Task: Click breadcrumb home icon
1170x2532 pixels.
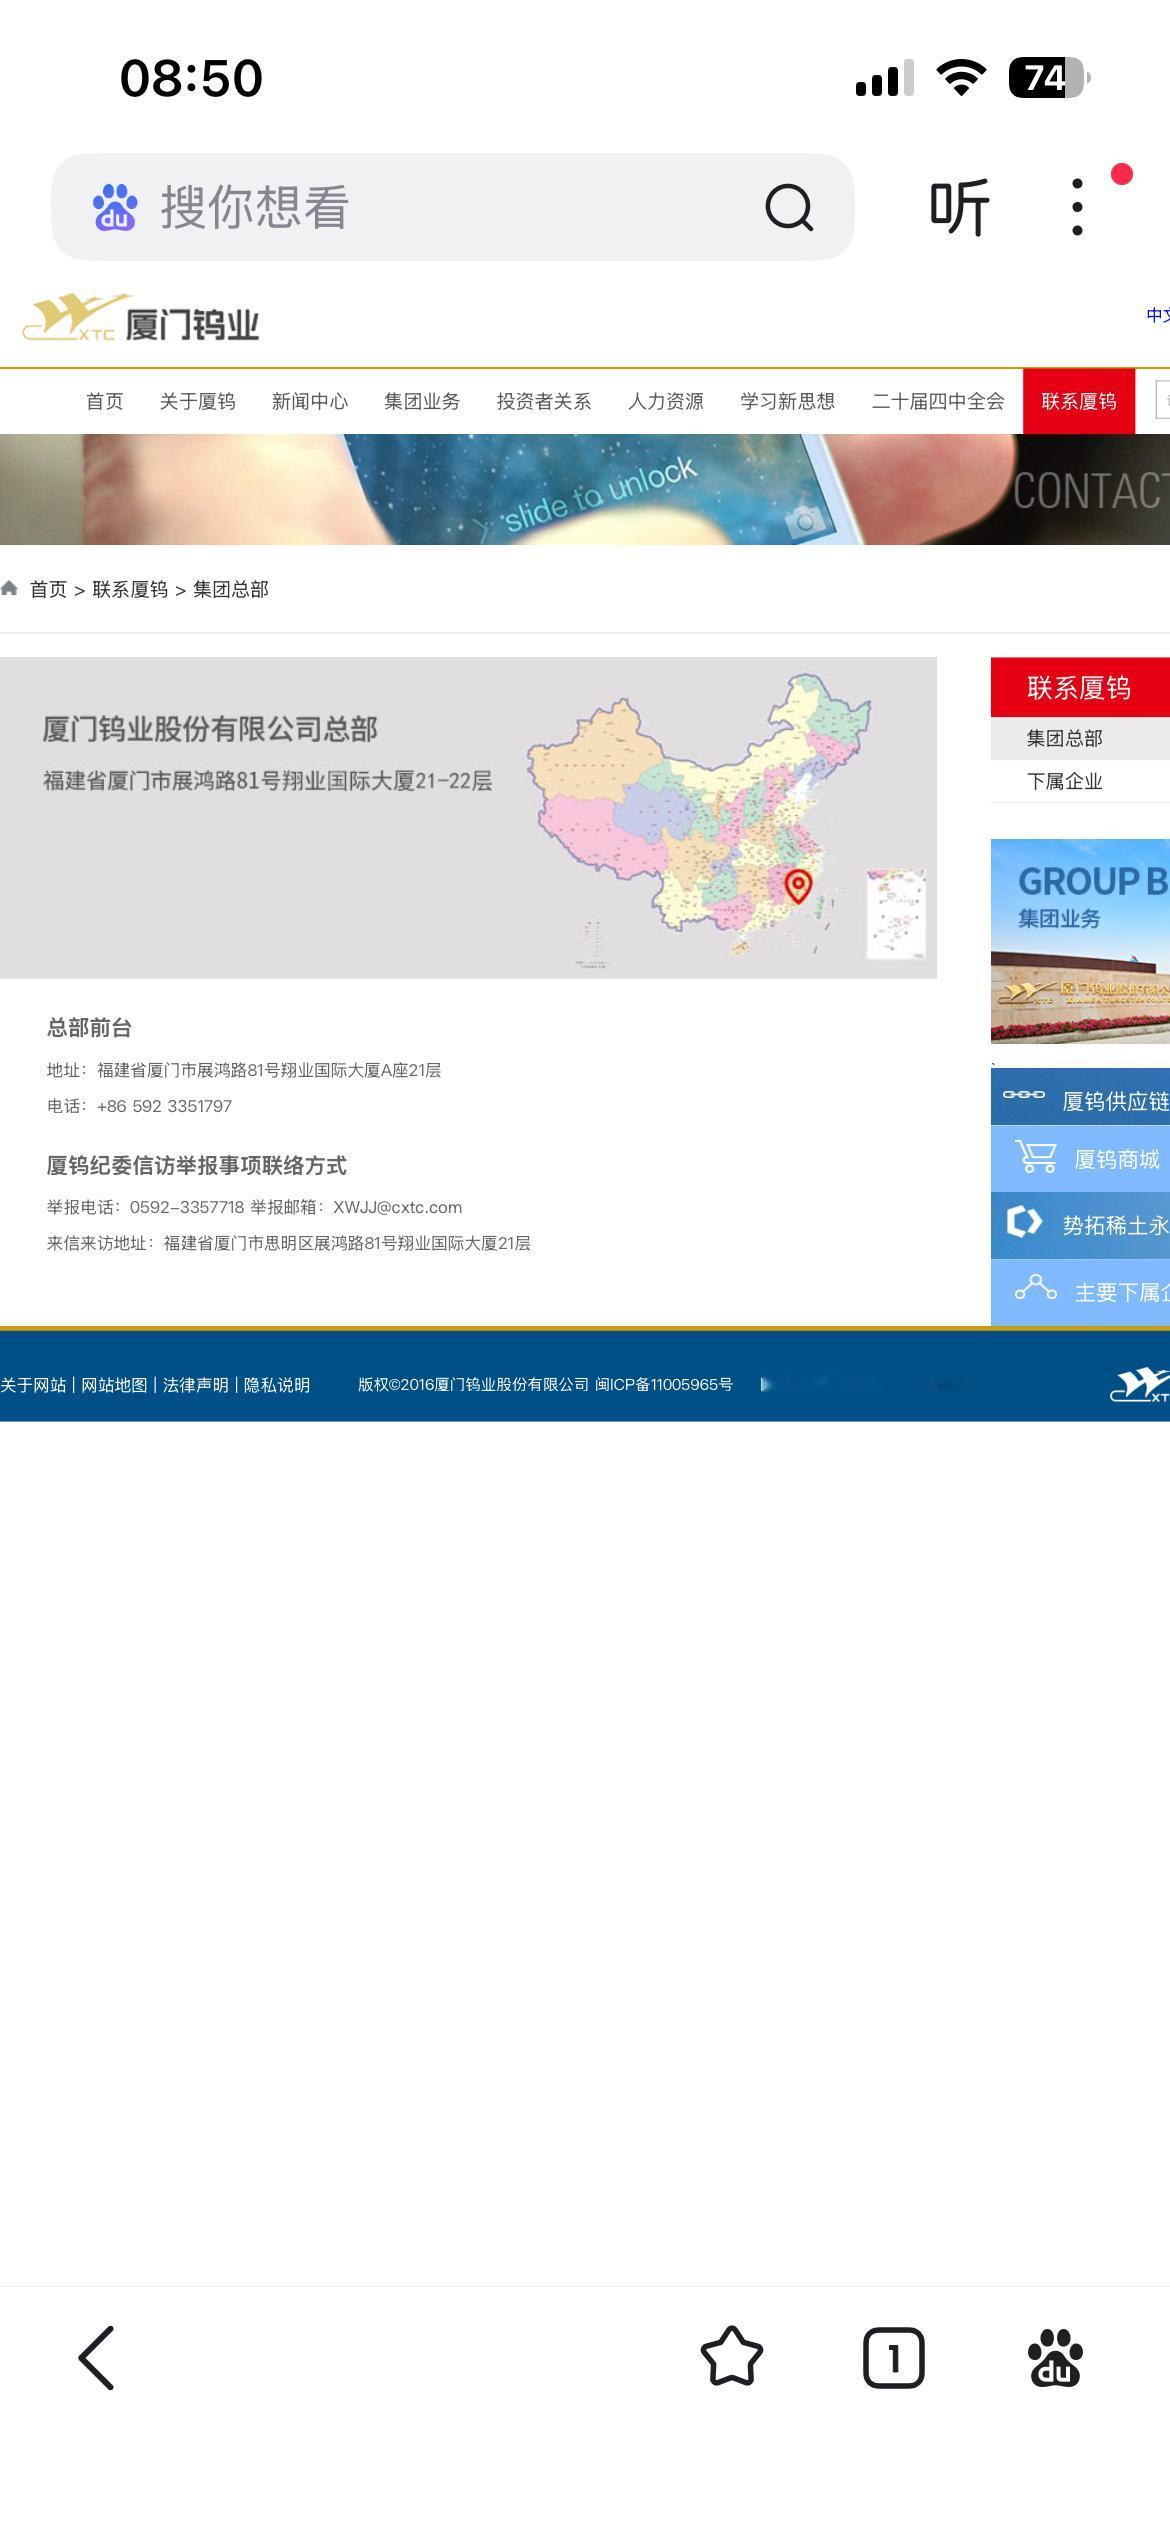Action: click(x=10, y=588)
